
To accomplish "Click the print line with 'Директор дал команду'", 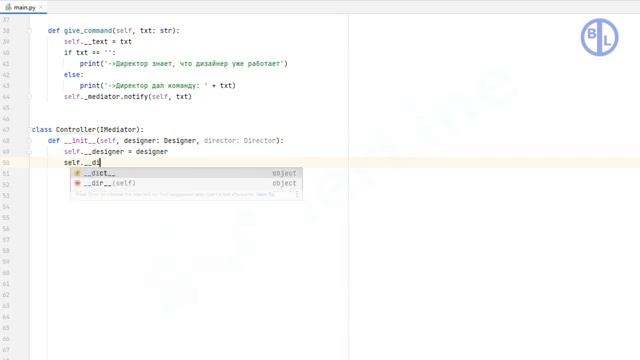I will pyautogui.click(x=158, y=86).
